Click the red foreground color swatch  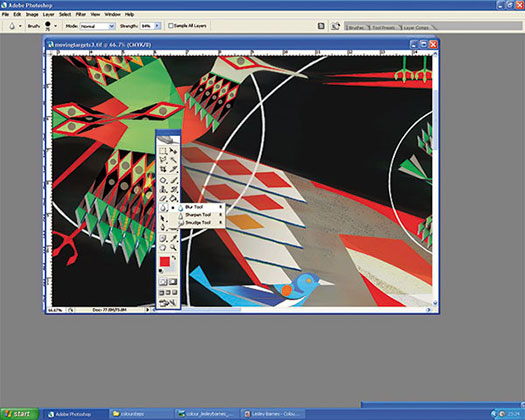tap(164, 262)
